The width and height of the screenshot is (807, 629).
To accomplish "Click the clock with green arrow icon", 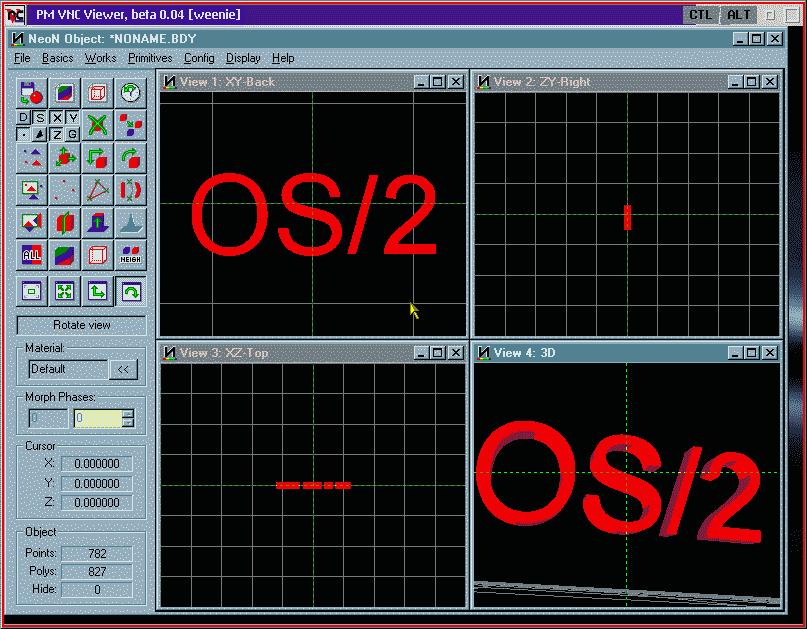I will [x=130, y=93].
